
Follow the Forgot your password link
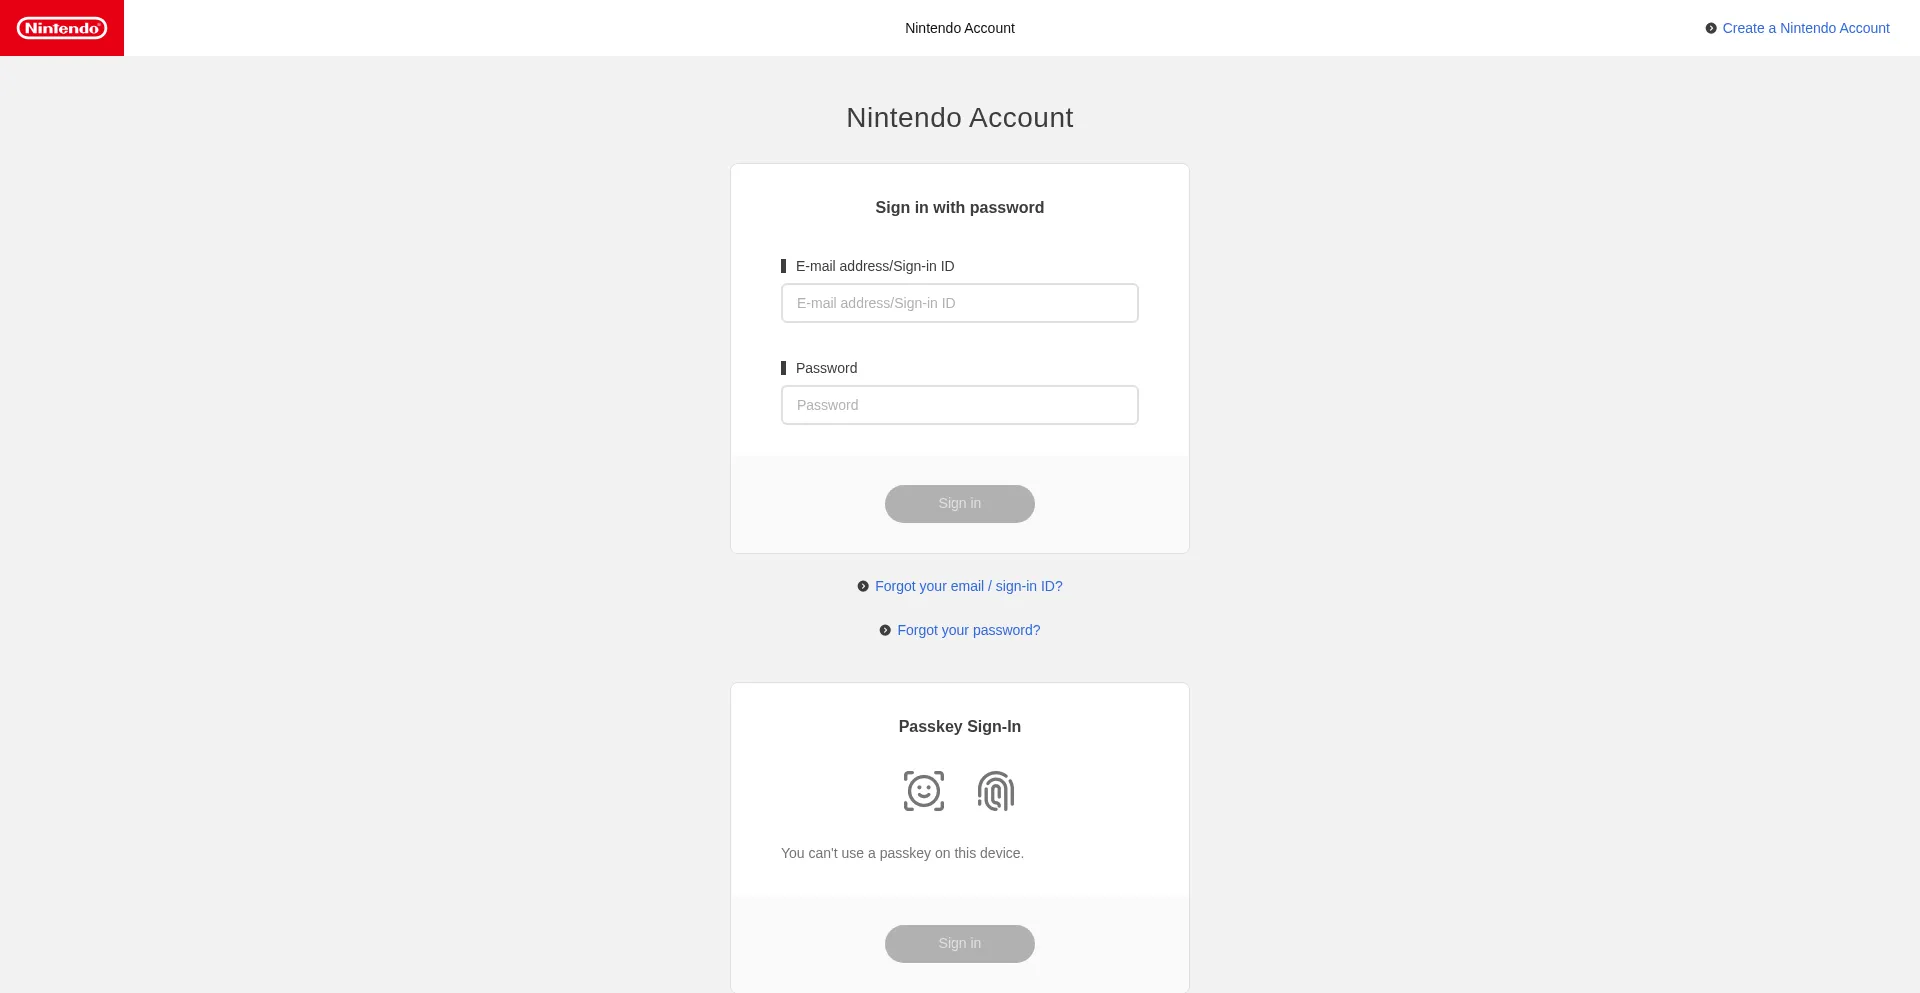point(968,630)
